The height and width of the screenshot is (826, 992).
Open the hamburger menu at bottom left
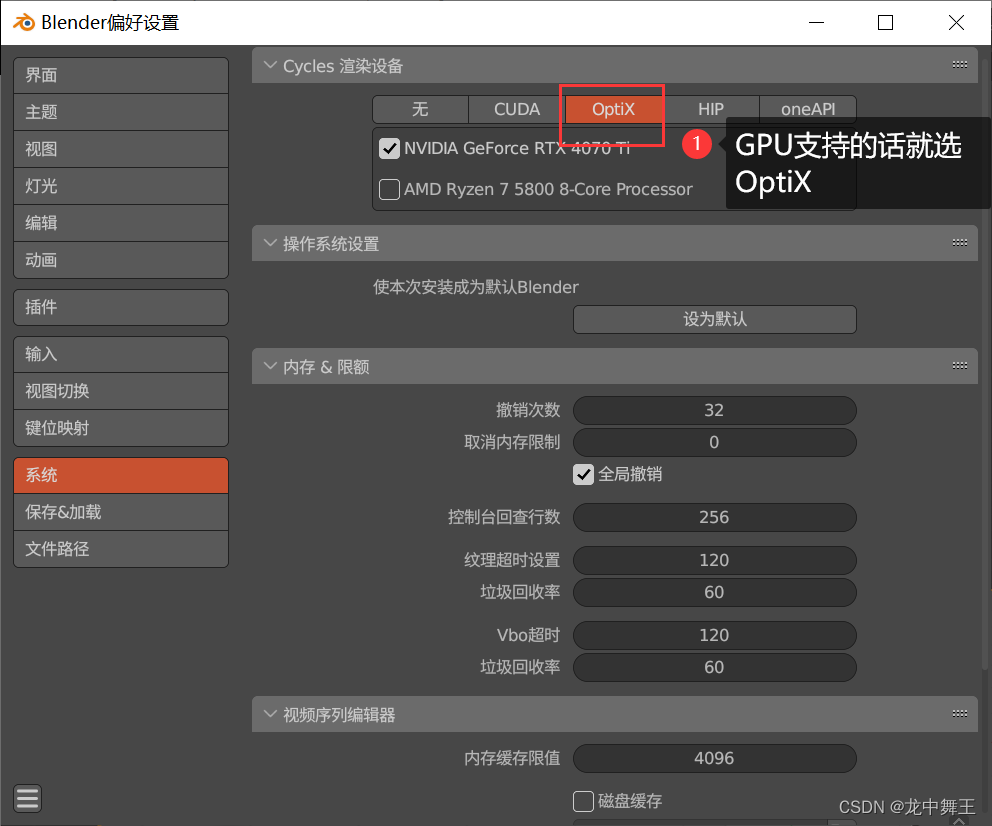click(27, 798)
